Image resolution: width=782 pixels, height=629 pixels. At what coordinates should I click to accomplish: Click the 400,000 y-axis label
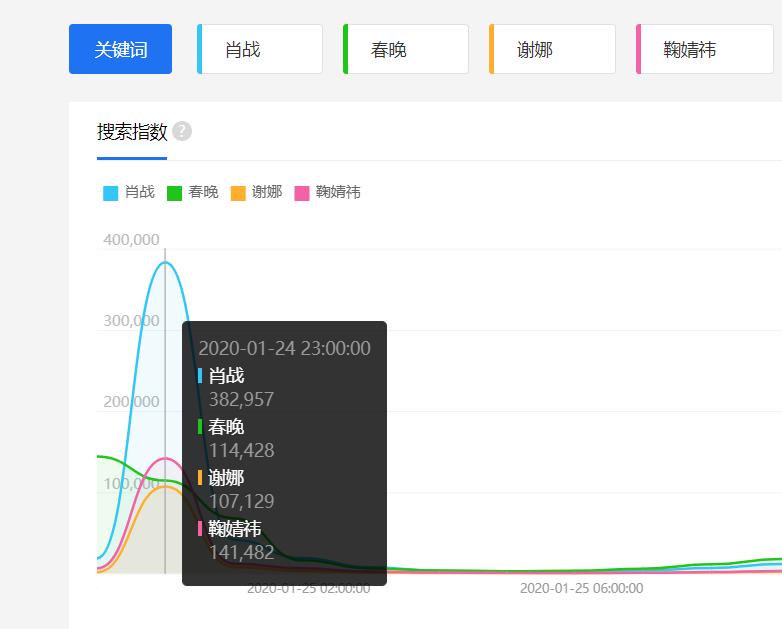coord(131,240)
